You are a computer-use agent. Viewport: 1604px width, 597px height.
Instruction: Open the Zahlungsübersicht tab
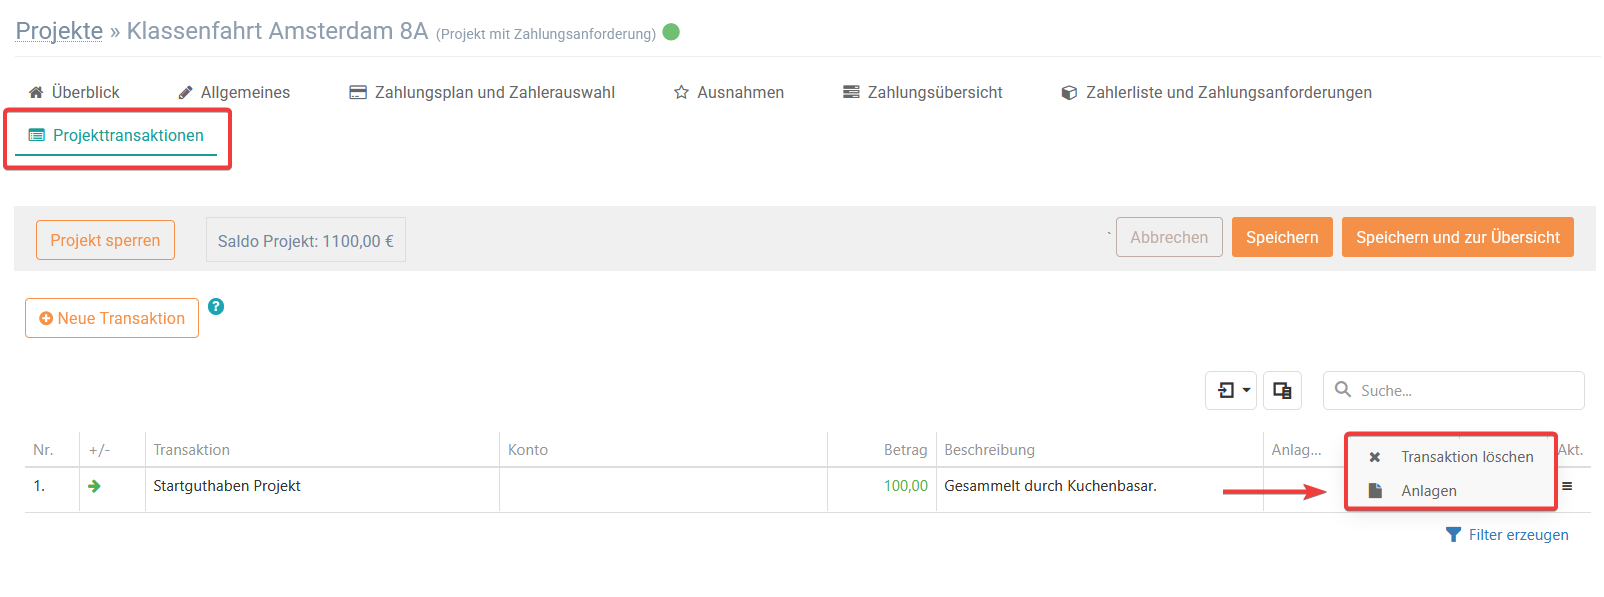(923, 92)
